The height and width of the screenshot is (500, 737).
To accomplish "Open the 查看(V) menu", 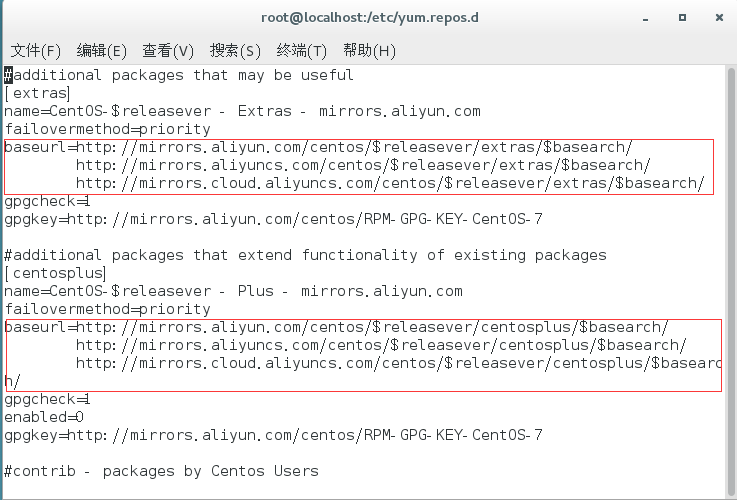I will [168, 50].
